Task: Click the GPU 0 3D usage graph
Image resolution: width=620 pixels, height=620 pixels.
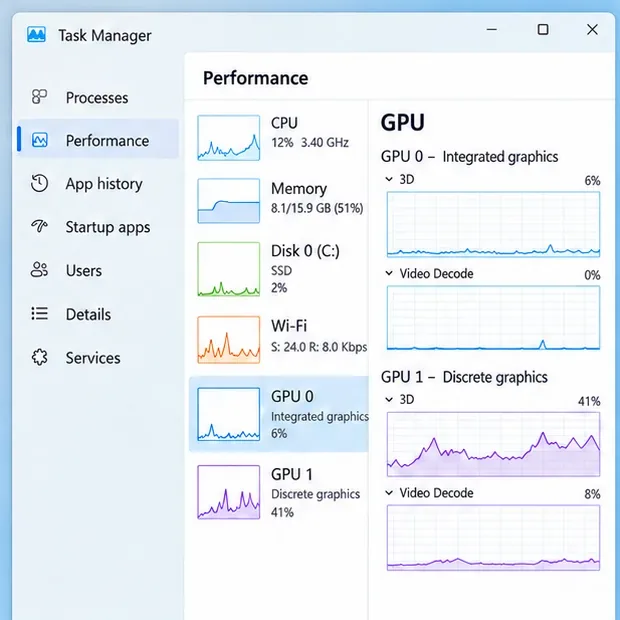Action: [493, 224]
